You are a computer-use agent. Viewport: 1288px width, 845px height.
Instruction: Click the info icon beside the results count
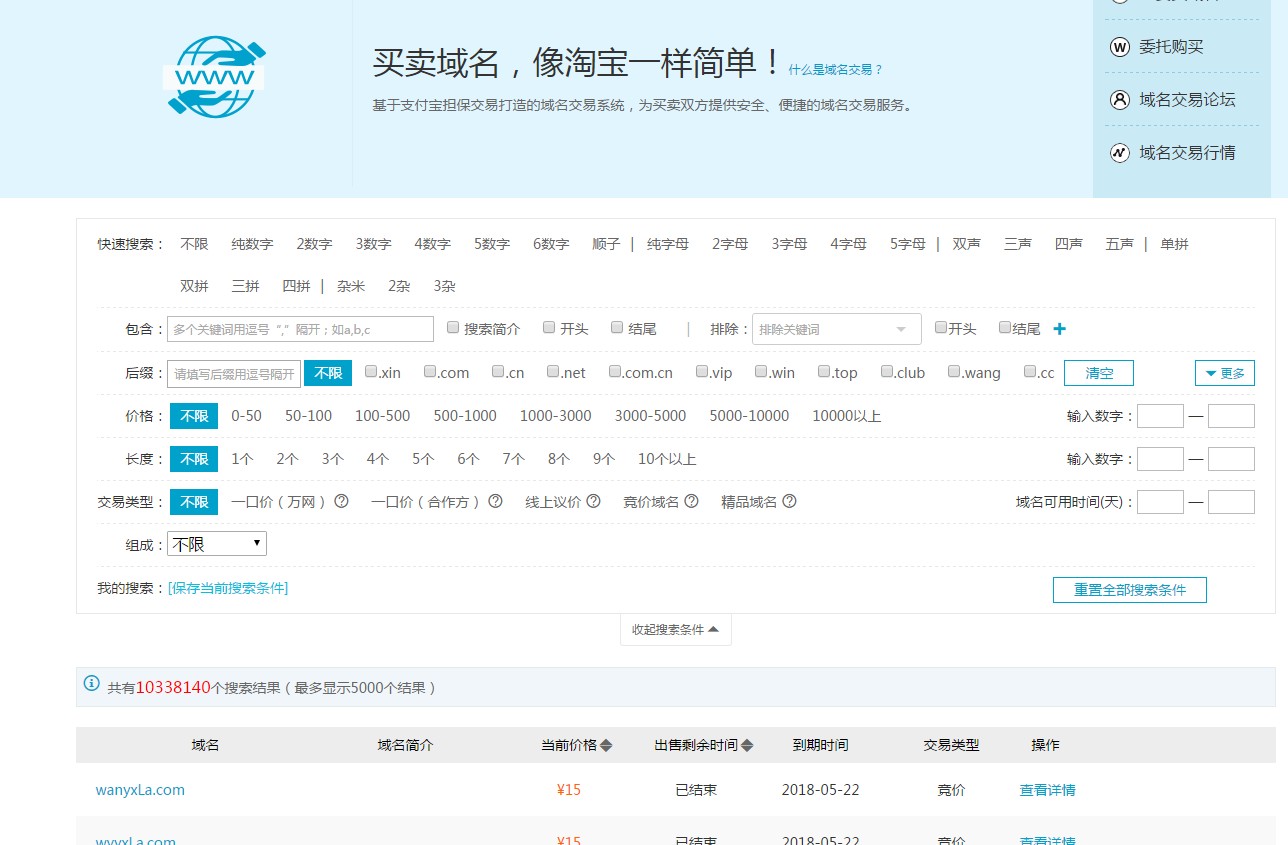(x=91, y=685)
